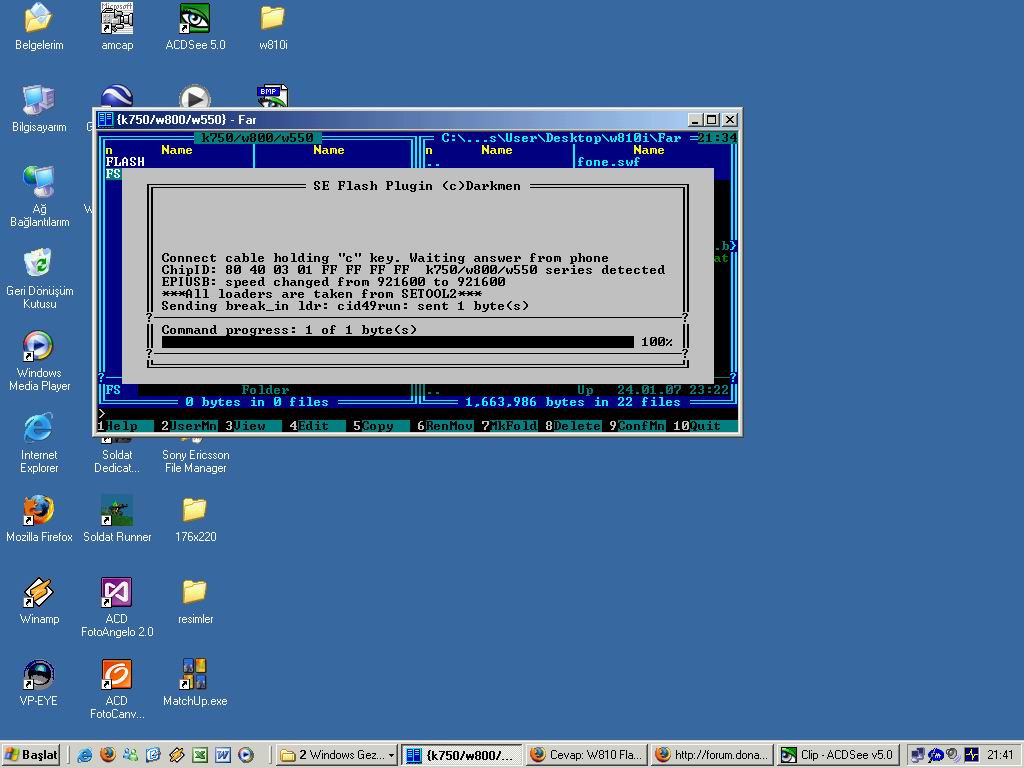Launch Mozilla Firefox from desktop
The width and height of the screenshot is (1024, 768).
coord(39,512)
